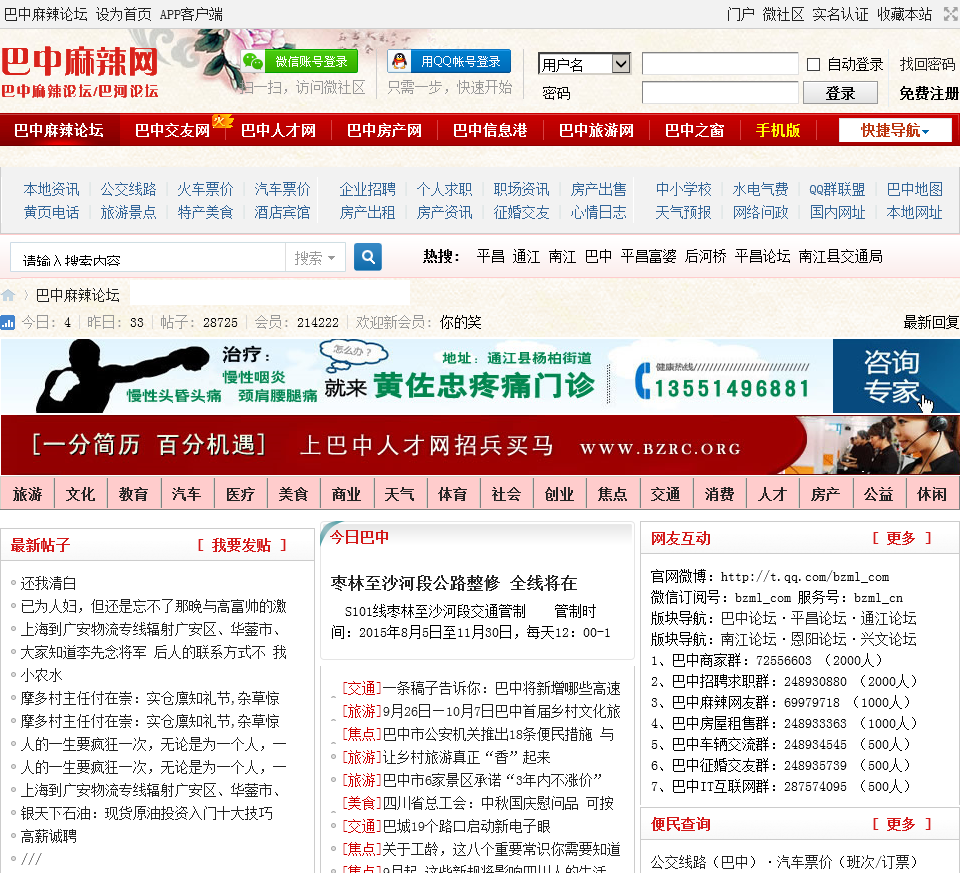The image size is (960, 873).
Task: Open the 巴中房产网 nav tab
Action: [384, 130]
